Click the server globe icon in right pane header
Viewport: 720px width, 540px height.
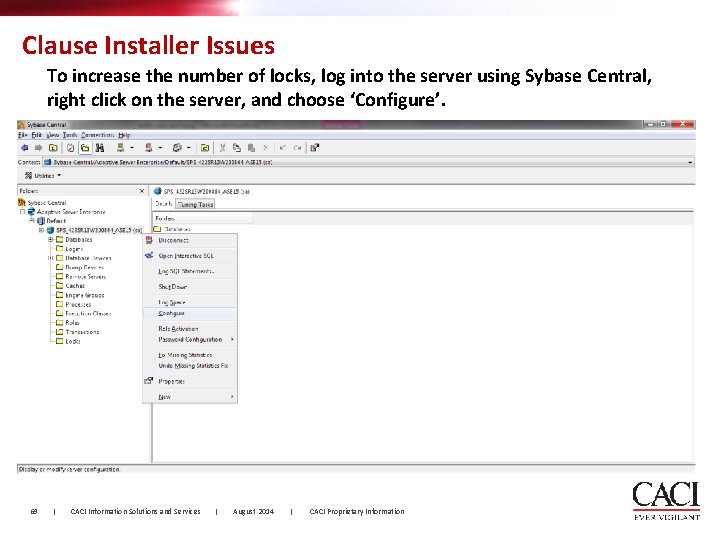[158, 191]
